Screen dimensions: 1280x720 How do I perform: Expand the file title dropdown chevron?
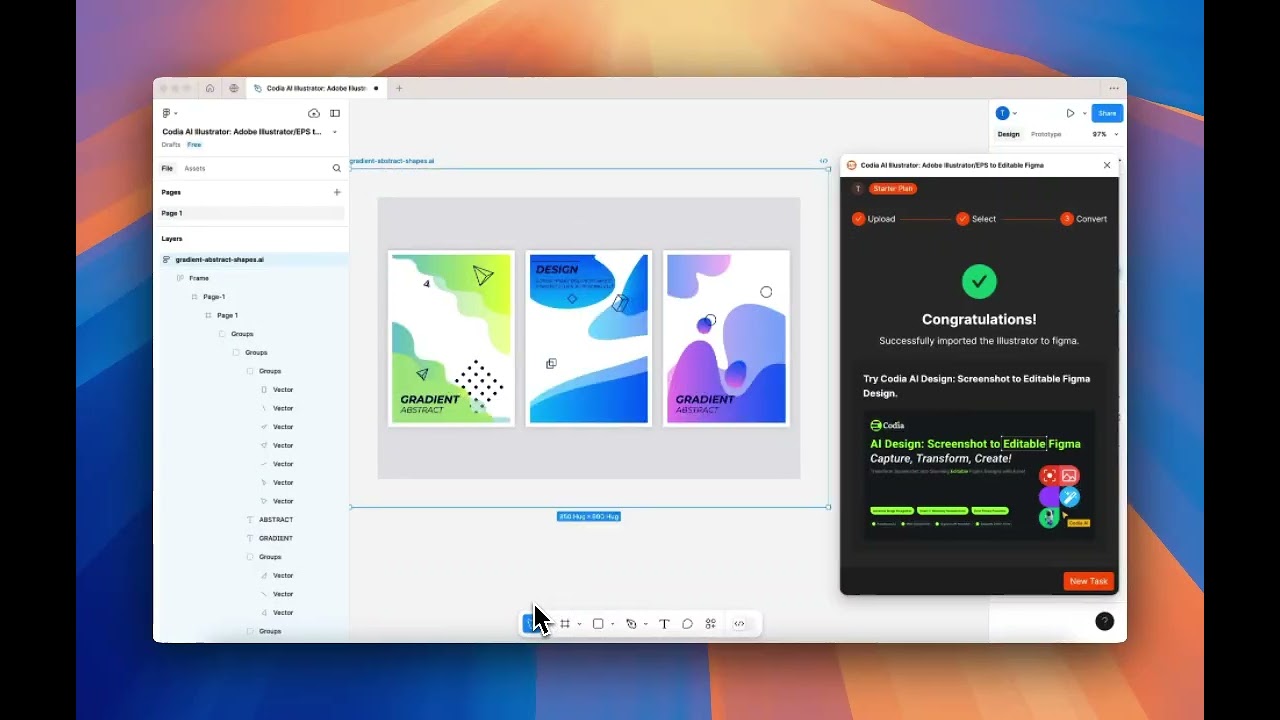coord(335,132)
